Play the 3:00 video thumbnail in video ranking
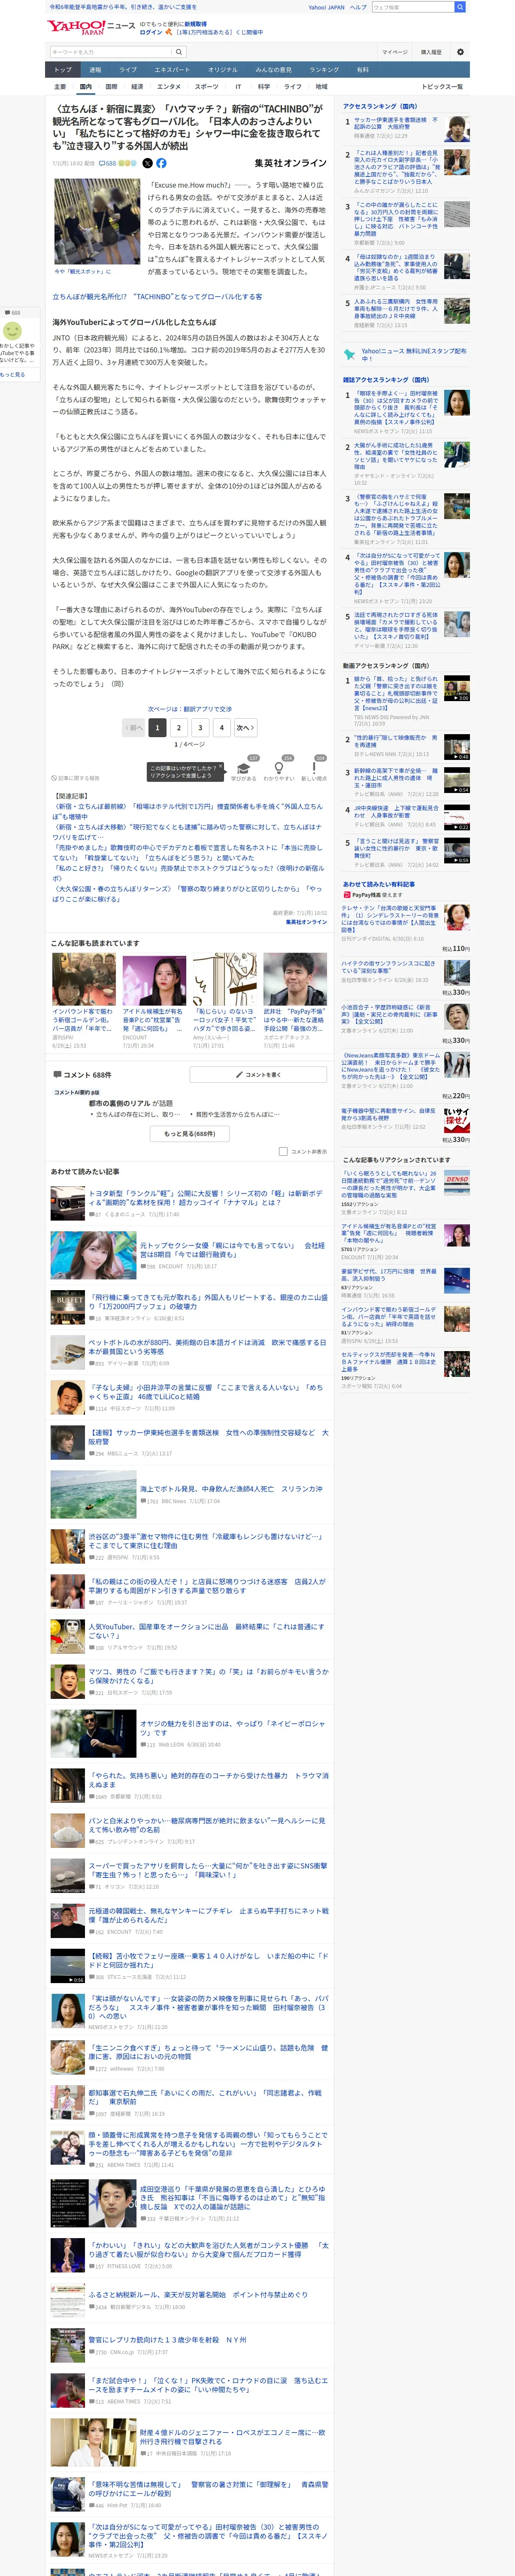This screenshot has width=515, height=2576. pos(457,688)
